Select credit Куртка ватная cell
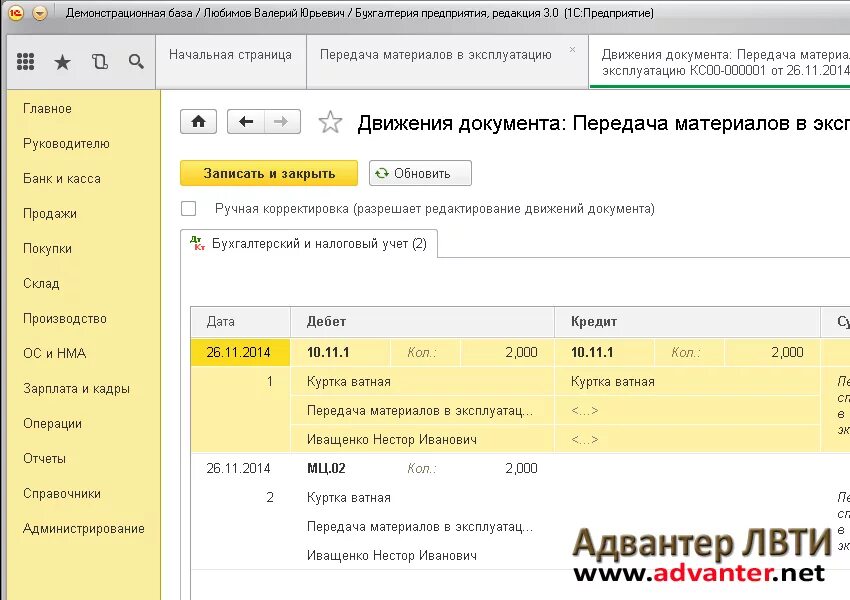Viewport: 850px width, 600px height. [x=687, y=382]
